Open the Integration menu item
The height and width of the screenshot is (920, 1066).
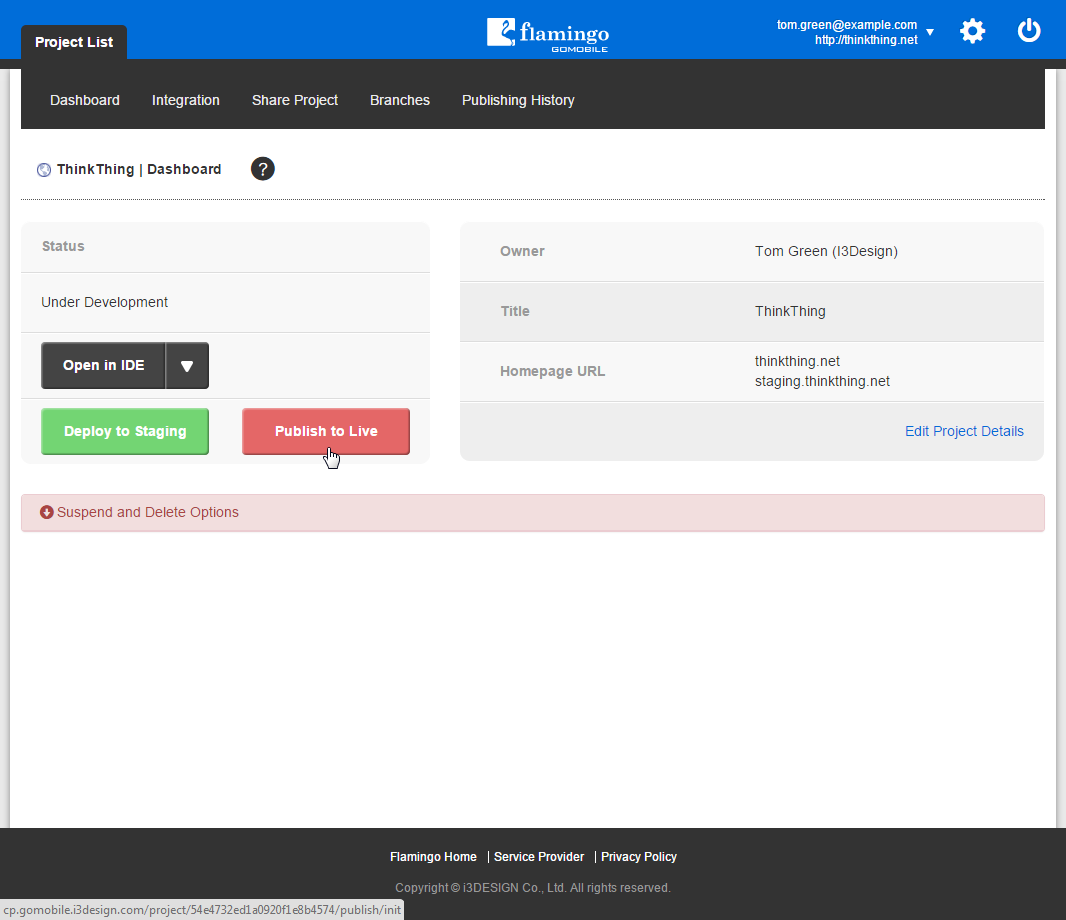pos(186,101)
